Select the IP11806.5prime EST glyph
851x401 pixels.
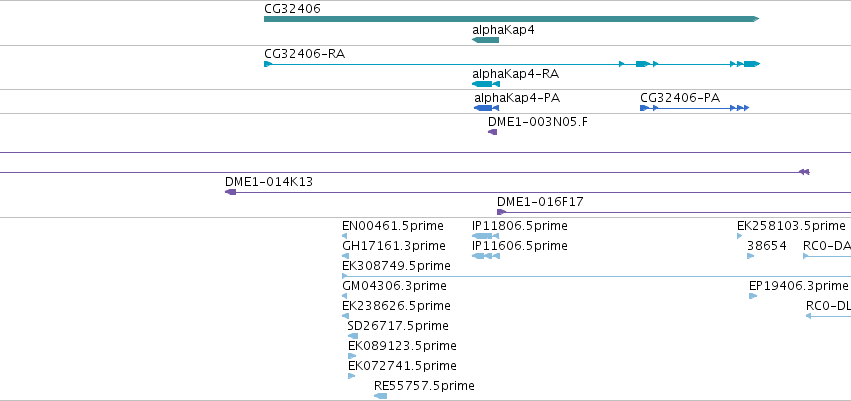(x=486, y=236)
